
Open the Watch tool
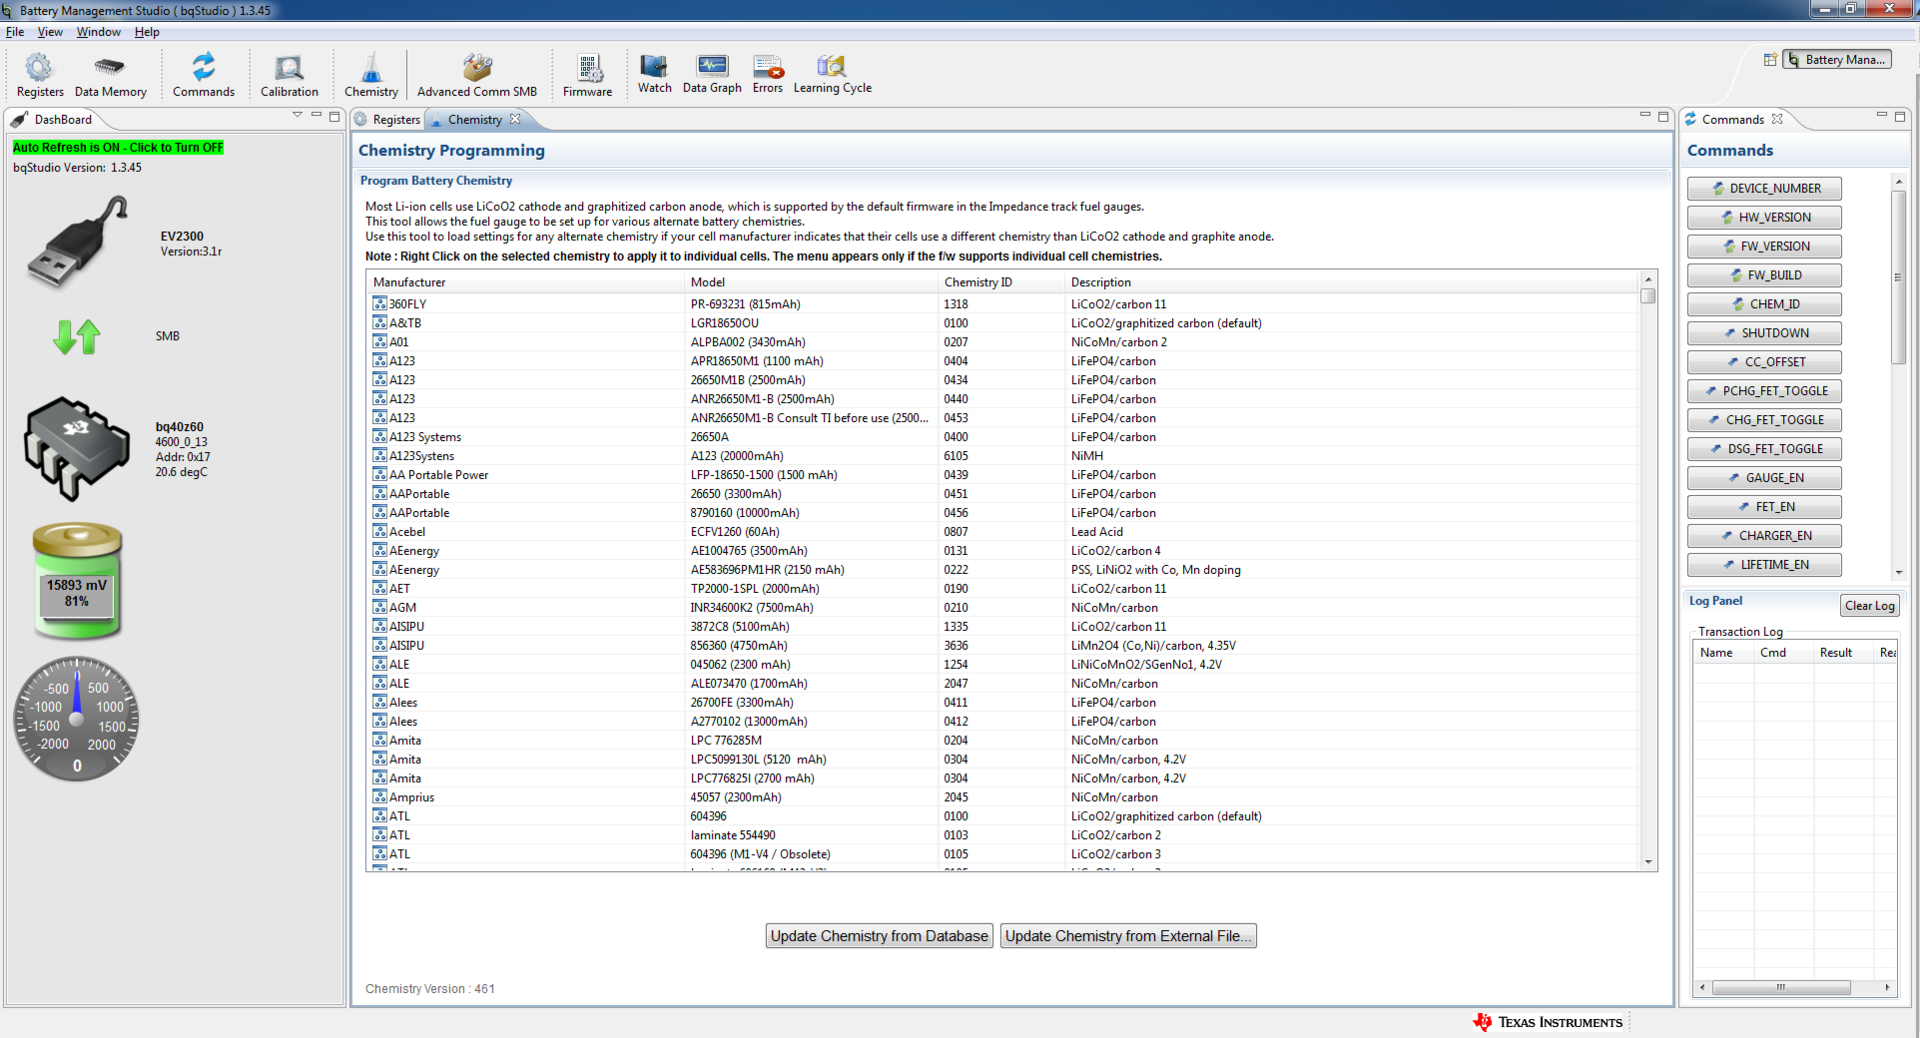654,74
